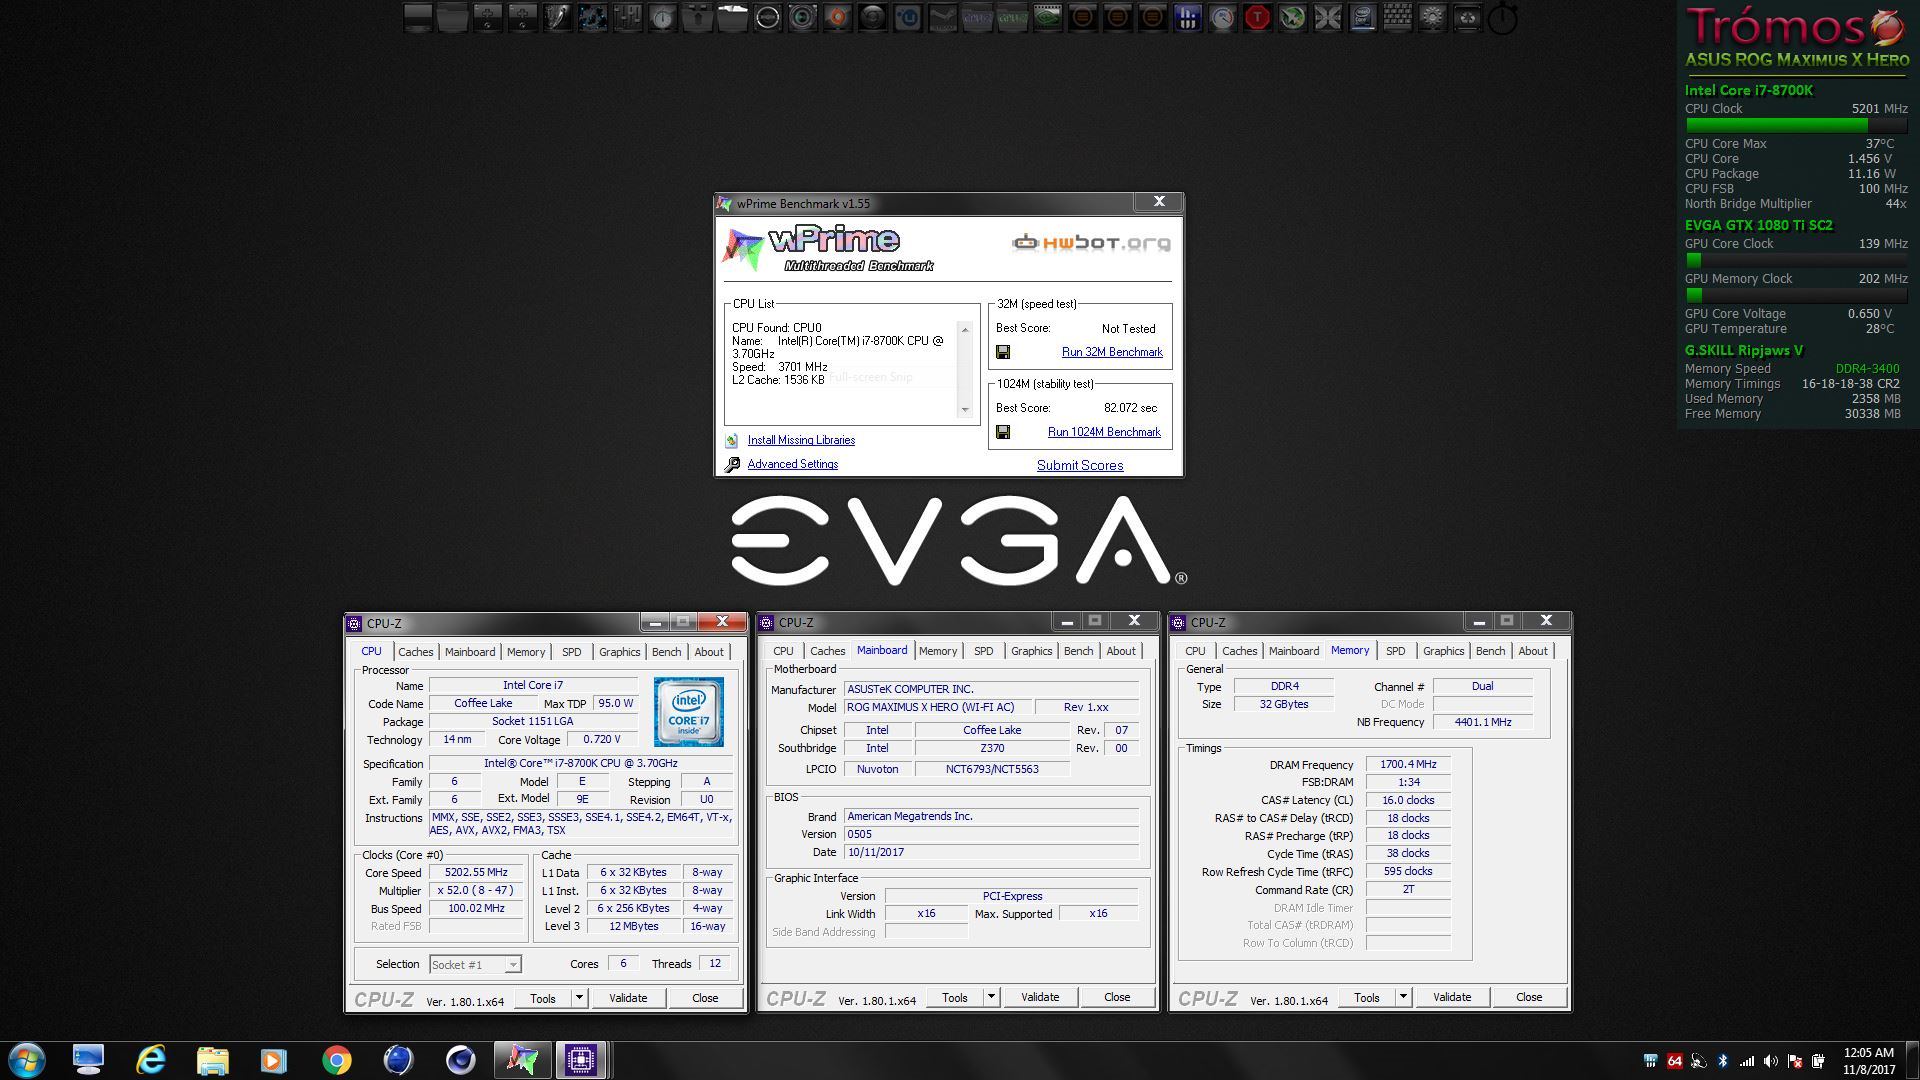This screenshot has height=1080, width=1920.
Task: Open the stopwatch clock icon in top dock
Action: [x=662, y=17]
